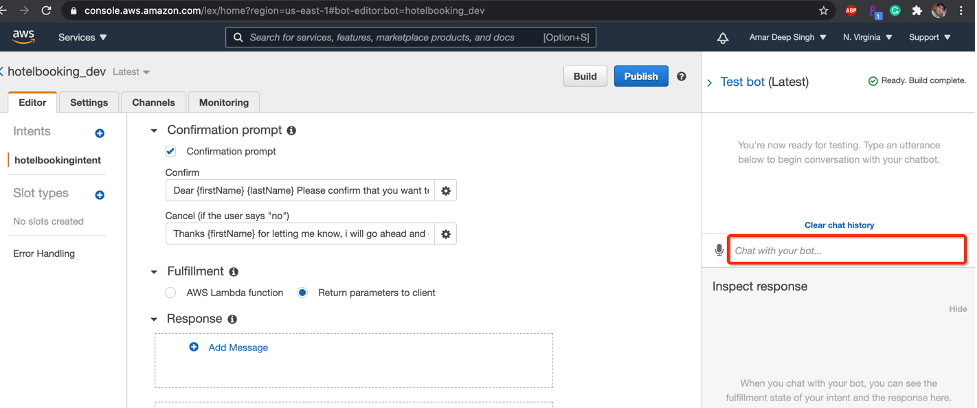Click the Chat with your bot field
The width and height of the screenshot is (977, 408).
click(x=846, y=250)
